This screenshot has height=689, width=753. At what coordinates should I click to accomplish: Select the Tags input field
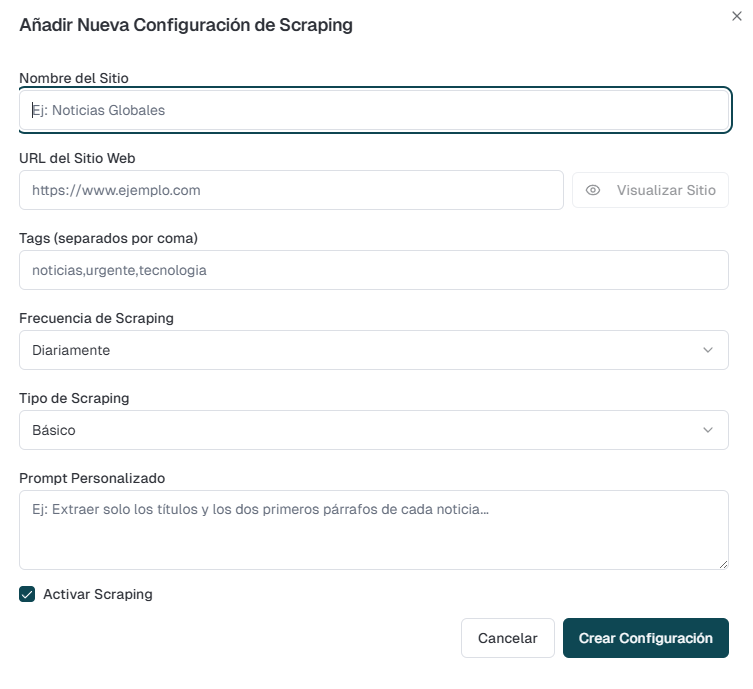pyautogui.click(x=373, y=270)
